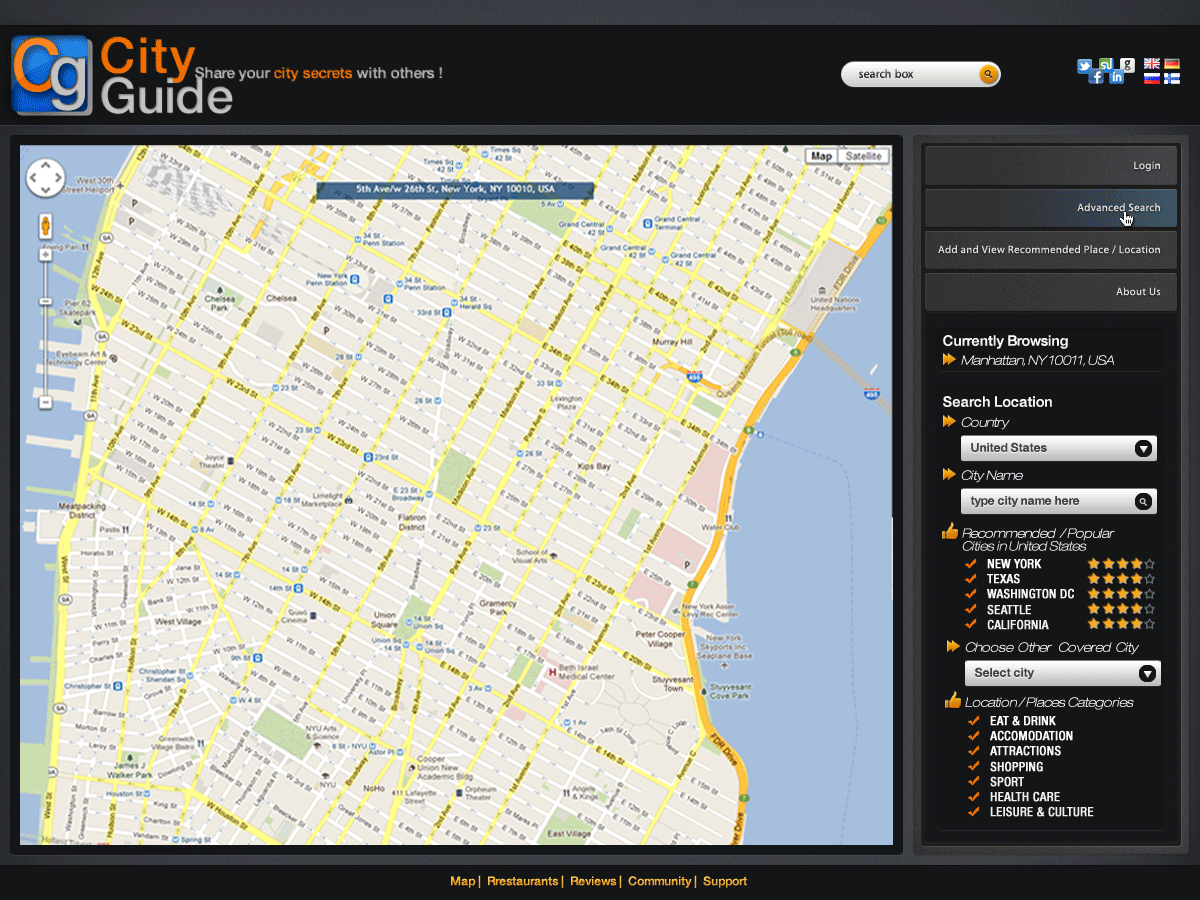The width and height of the screenshot is (1200, 900).
Task: Click the star rating beside WASHINGTON DC
Action: (1121, 594)
